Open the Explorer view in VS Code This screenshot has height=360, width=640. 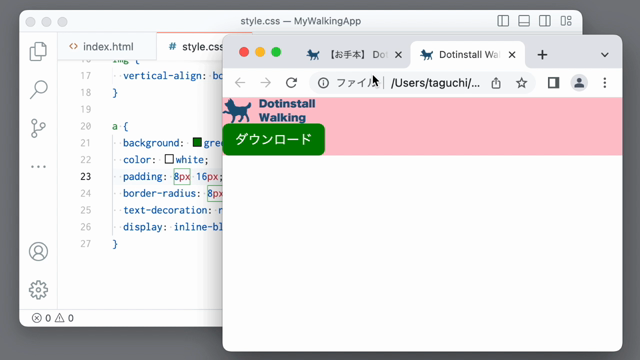(x=38, y=51)
